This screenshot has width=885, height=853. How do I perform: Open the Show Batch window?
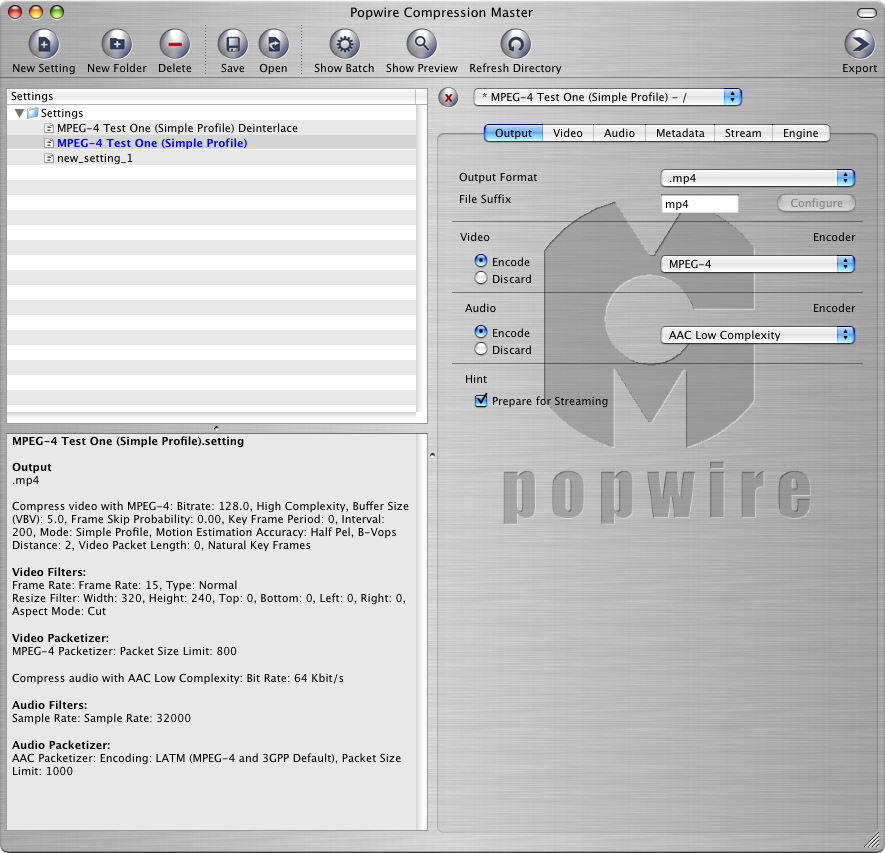click(344, 44)
